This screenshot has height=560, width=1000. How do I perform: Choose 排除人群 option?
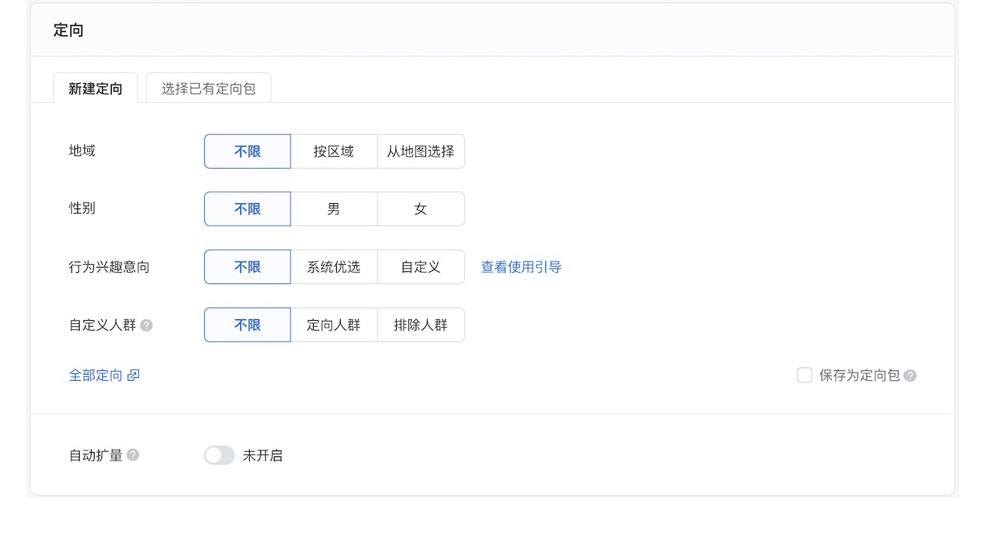coord(421,325)
